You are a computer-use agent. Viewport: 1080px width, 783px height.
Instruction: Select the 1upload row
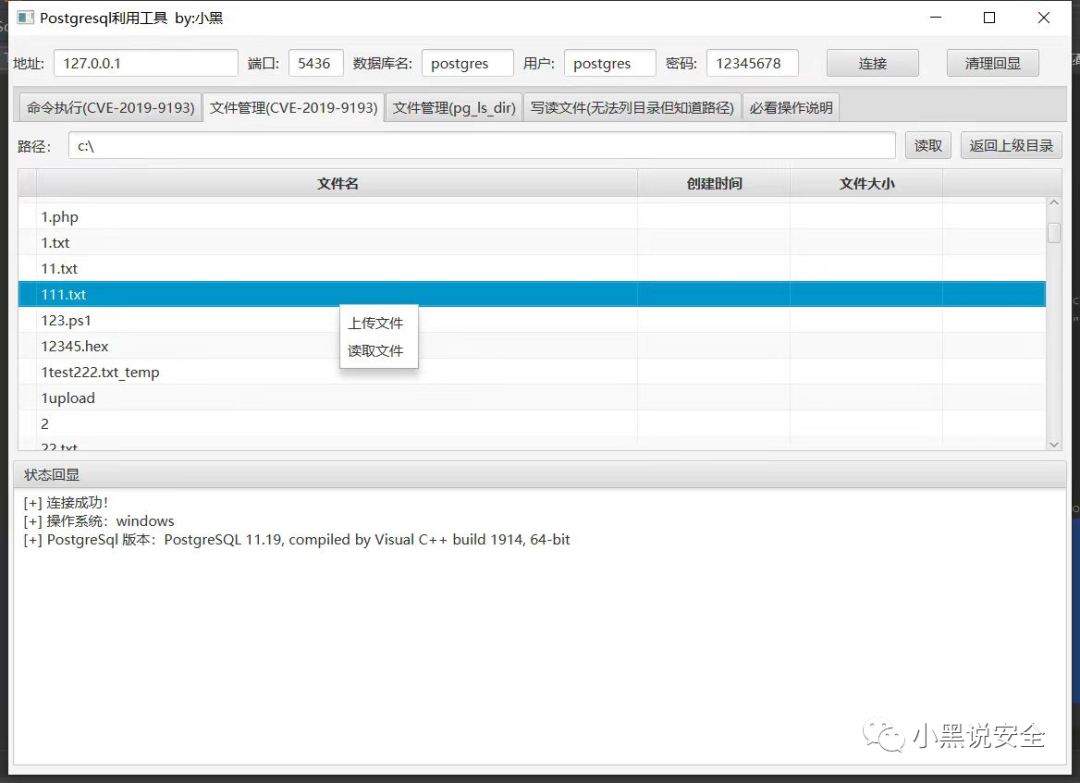coord(532,398)
